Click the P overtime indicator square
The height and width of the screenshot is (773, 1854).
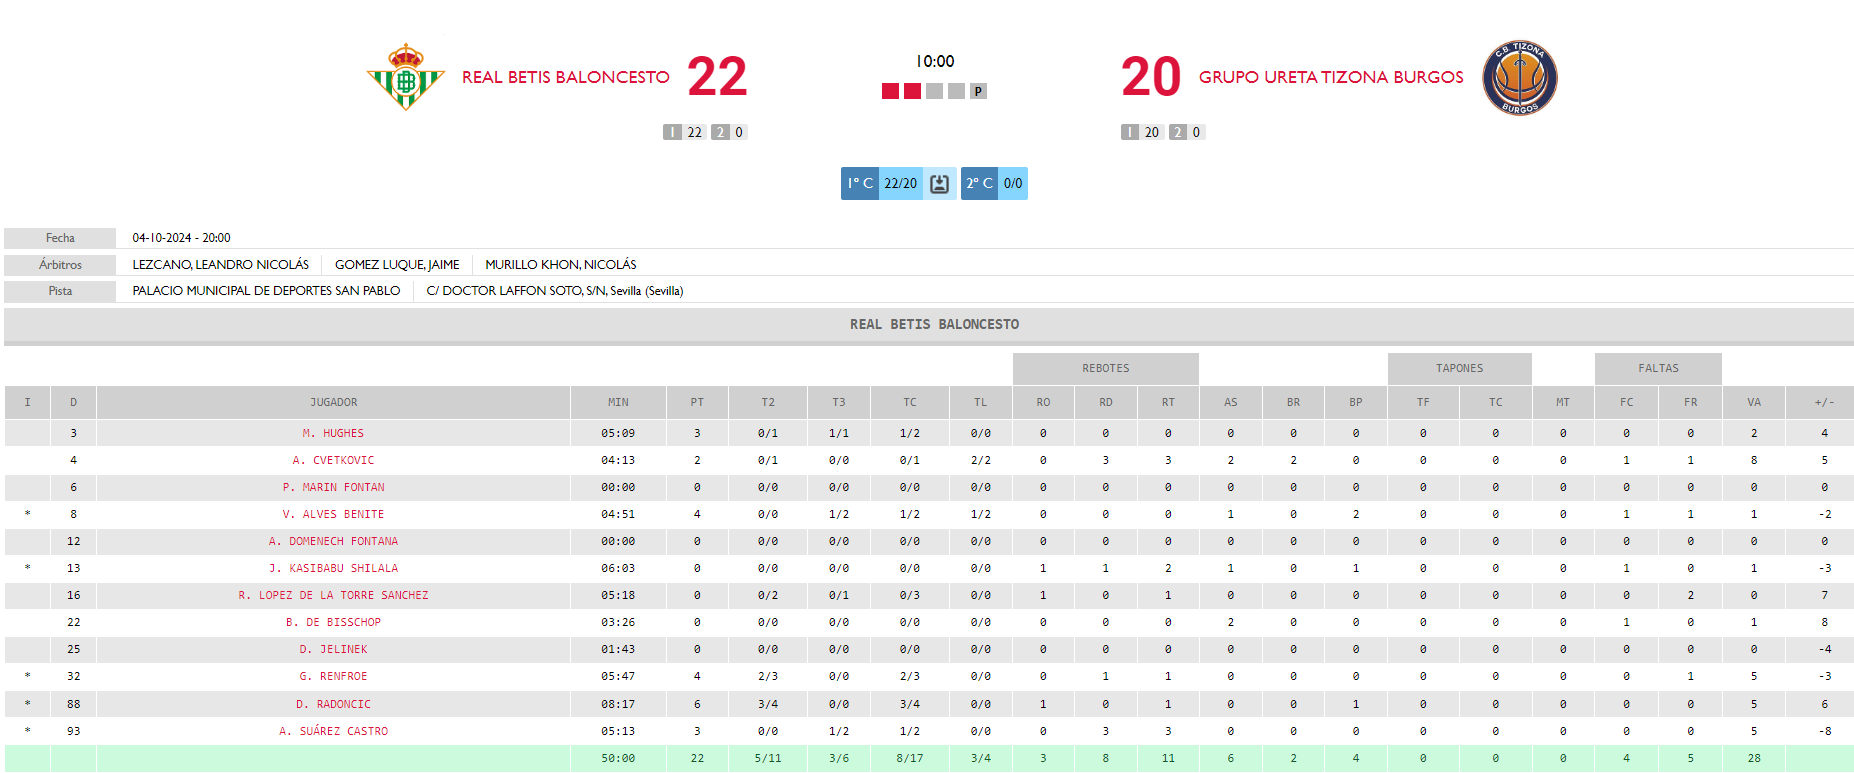[x=978, y=91]
